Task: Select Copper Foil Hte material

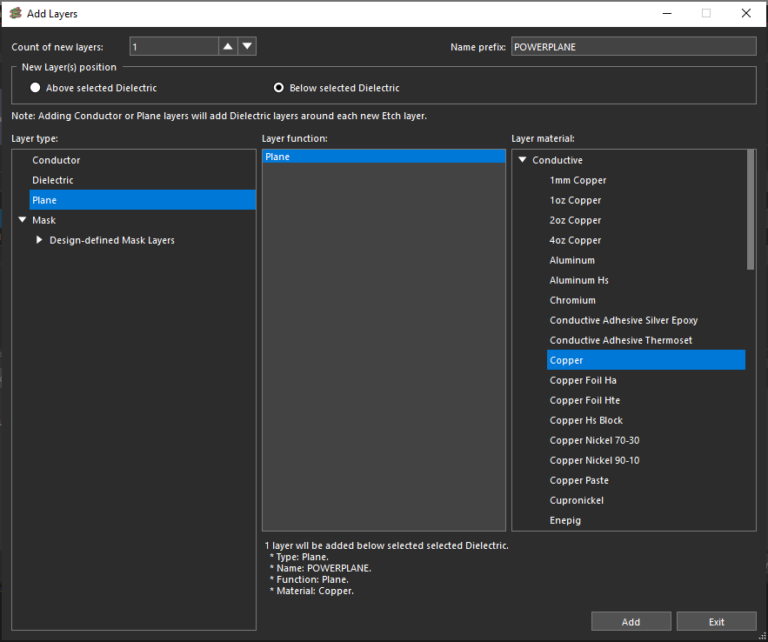Action: (x=584, y=400)
